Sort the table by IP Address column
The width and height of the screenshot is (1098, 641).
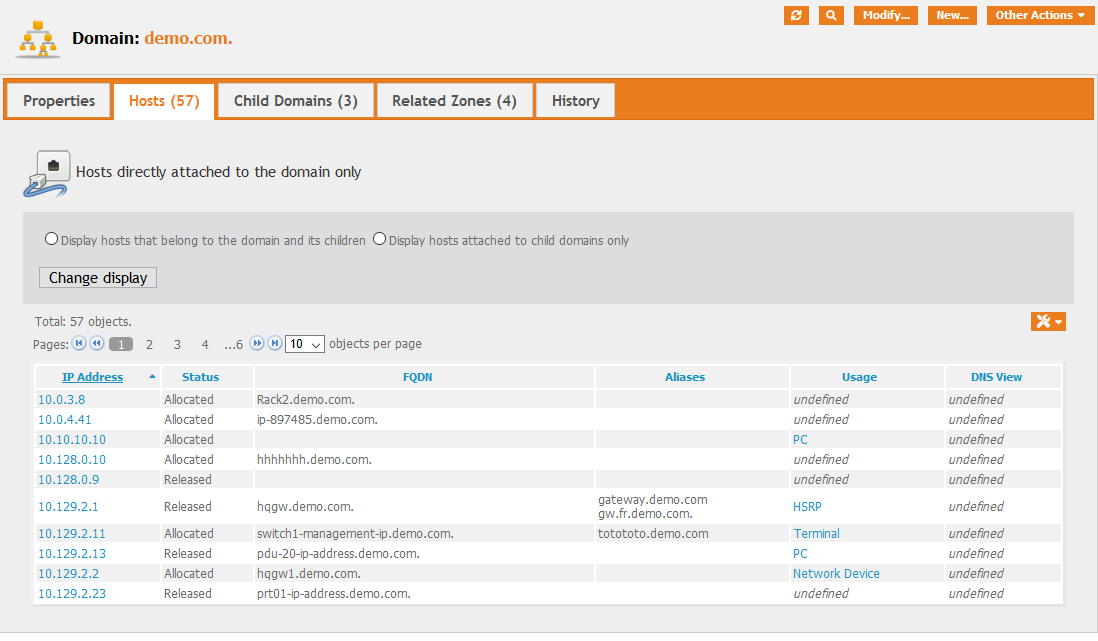[92, 377]
